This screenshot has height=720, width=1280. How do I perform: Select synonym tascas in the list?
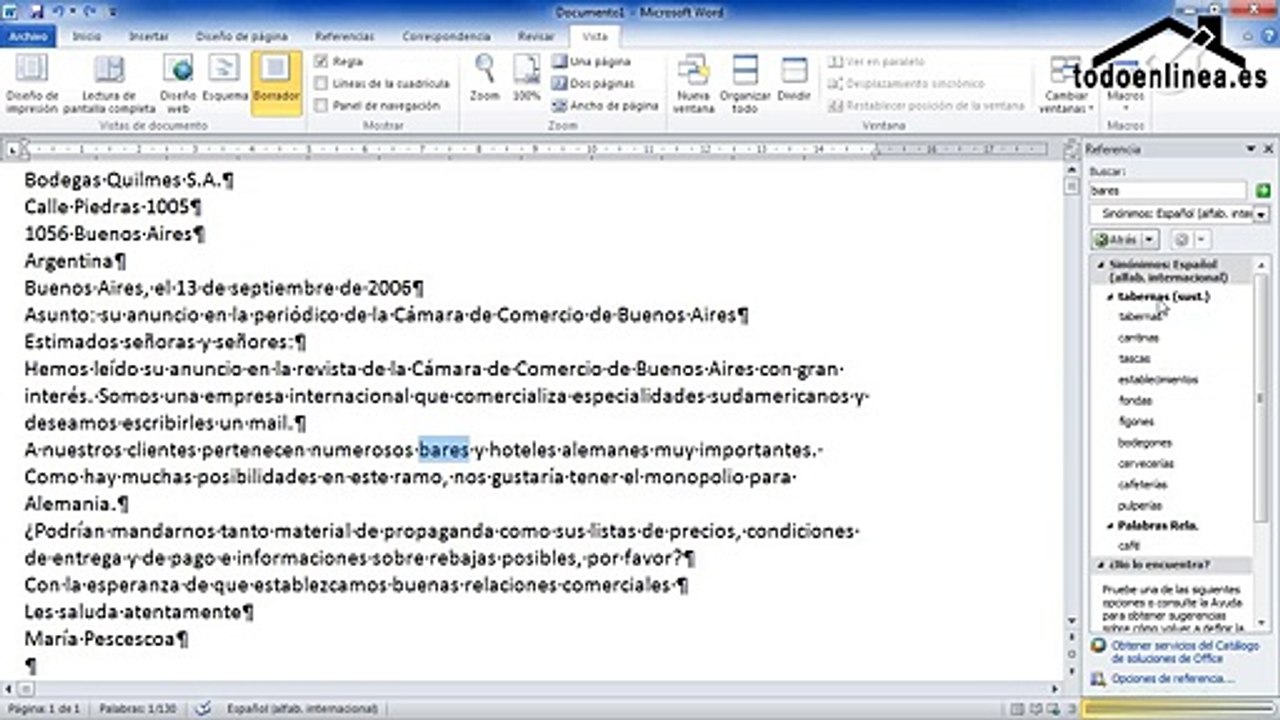[x=1134, y=358]
